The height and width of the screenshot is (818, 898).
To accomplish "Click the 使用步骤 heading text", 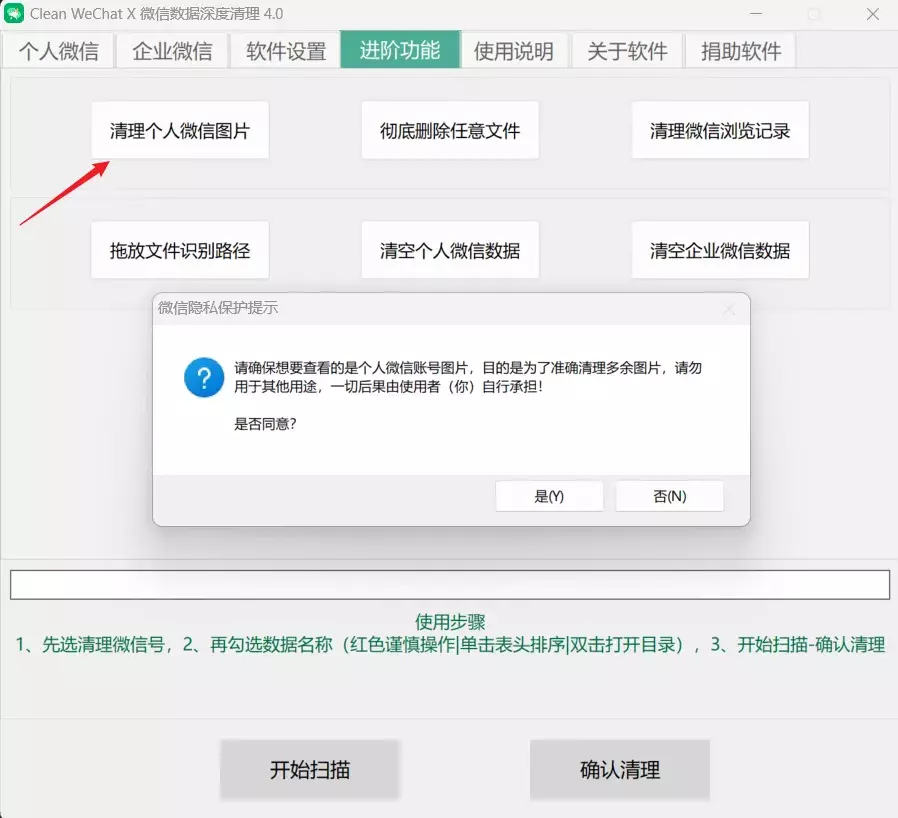I will 450,622.
